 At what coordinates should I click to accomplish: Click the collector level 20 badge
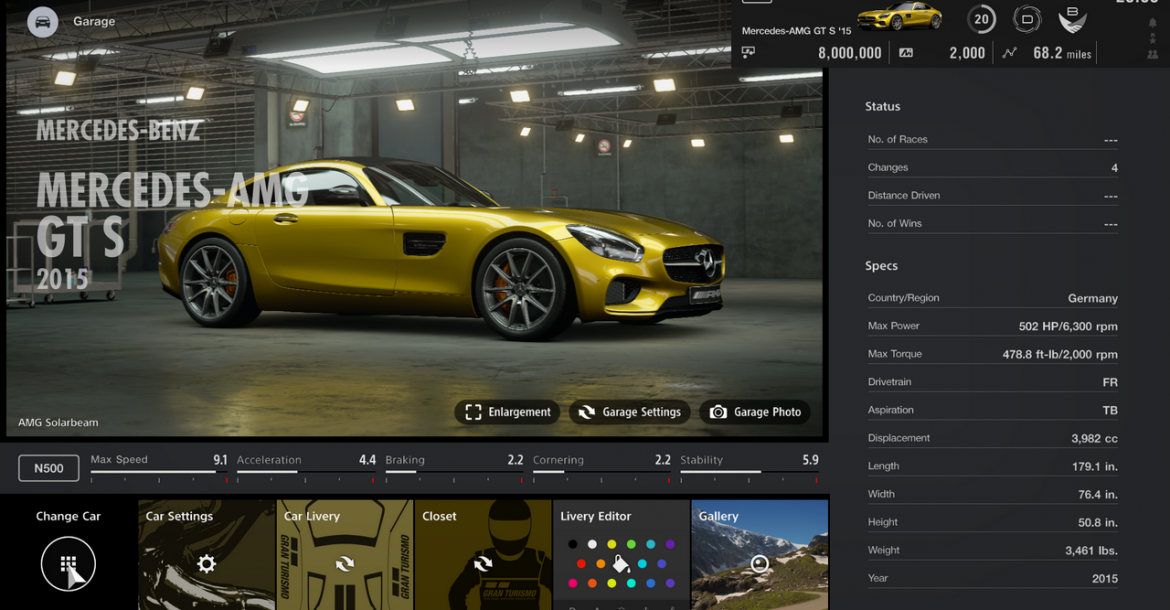pyautogui.click(x=982, y=19)
